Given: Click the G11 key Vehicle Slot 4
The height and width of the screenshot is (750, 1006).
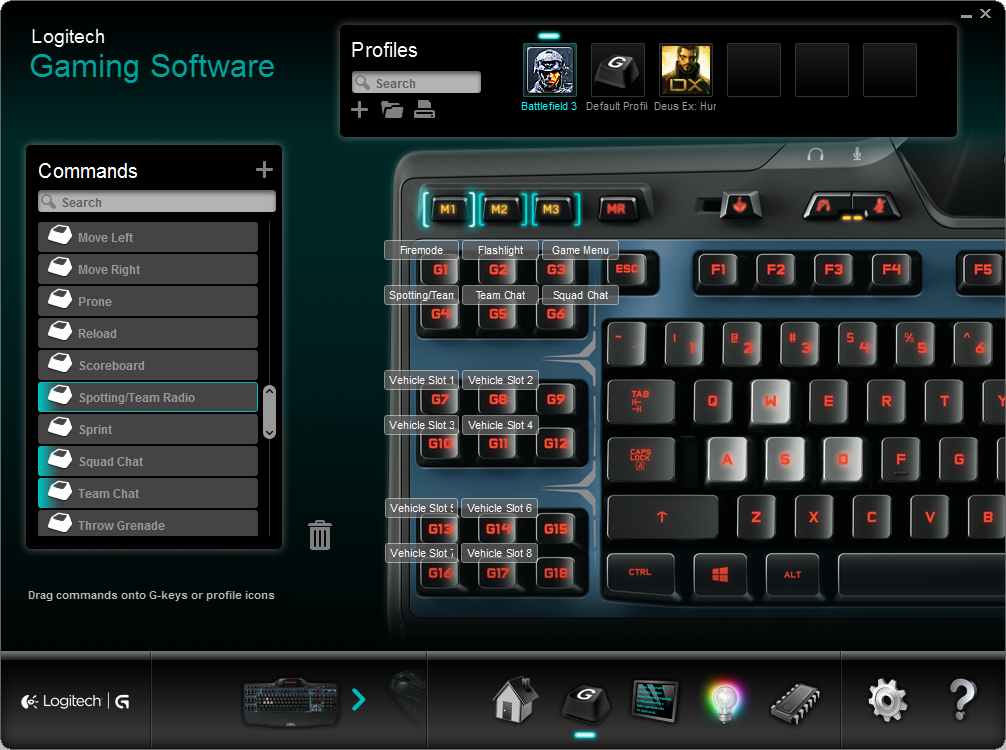Looking at the screenshot, I should coord(498,444).
